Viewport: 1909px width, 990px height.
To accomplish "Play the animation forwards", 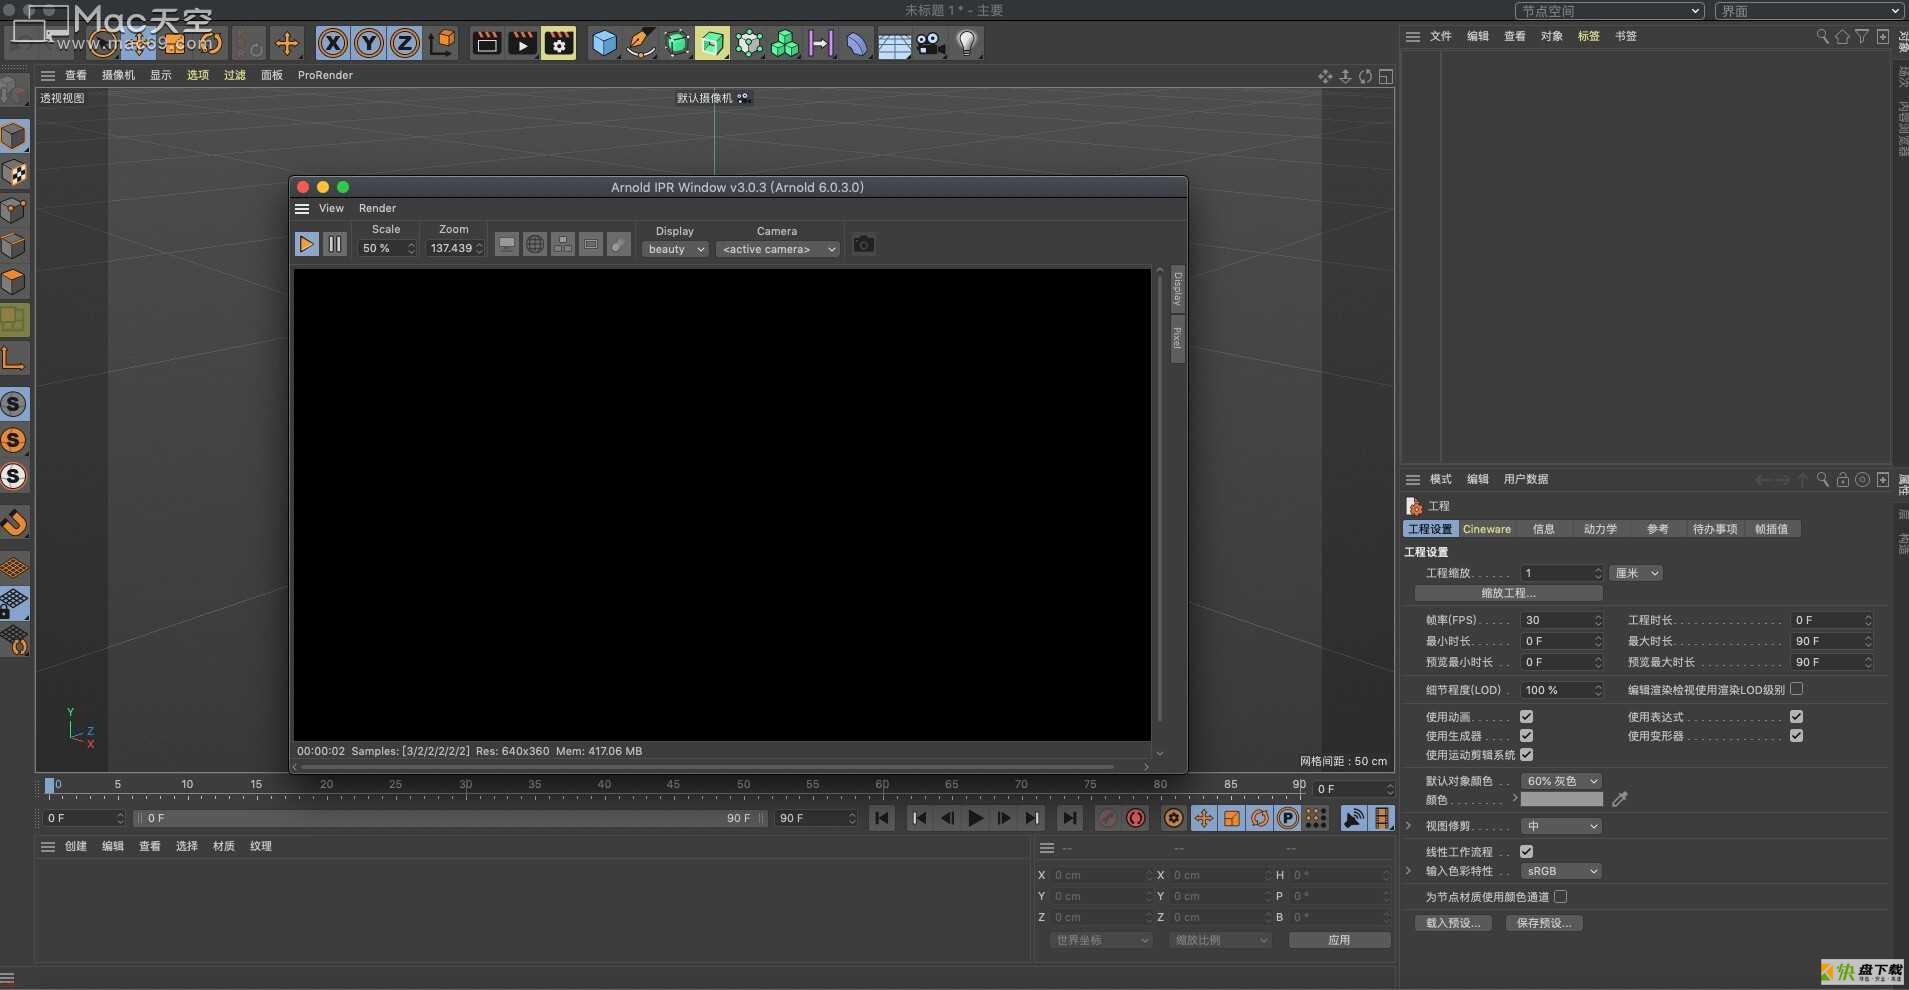I will pyautogui.click(x=976, y=818).
